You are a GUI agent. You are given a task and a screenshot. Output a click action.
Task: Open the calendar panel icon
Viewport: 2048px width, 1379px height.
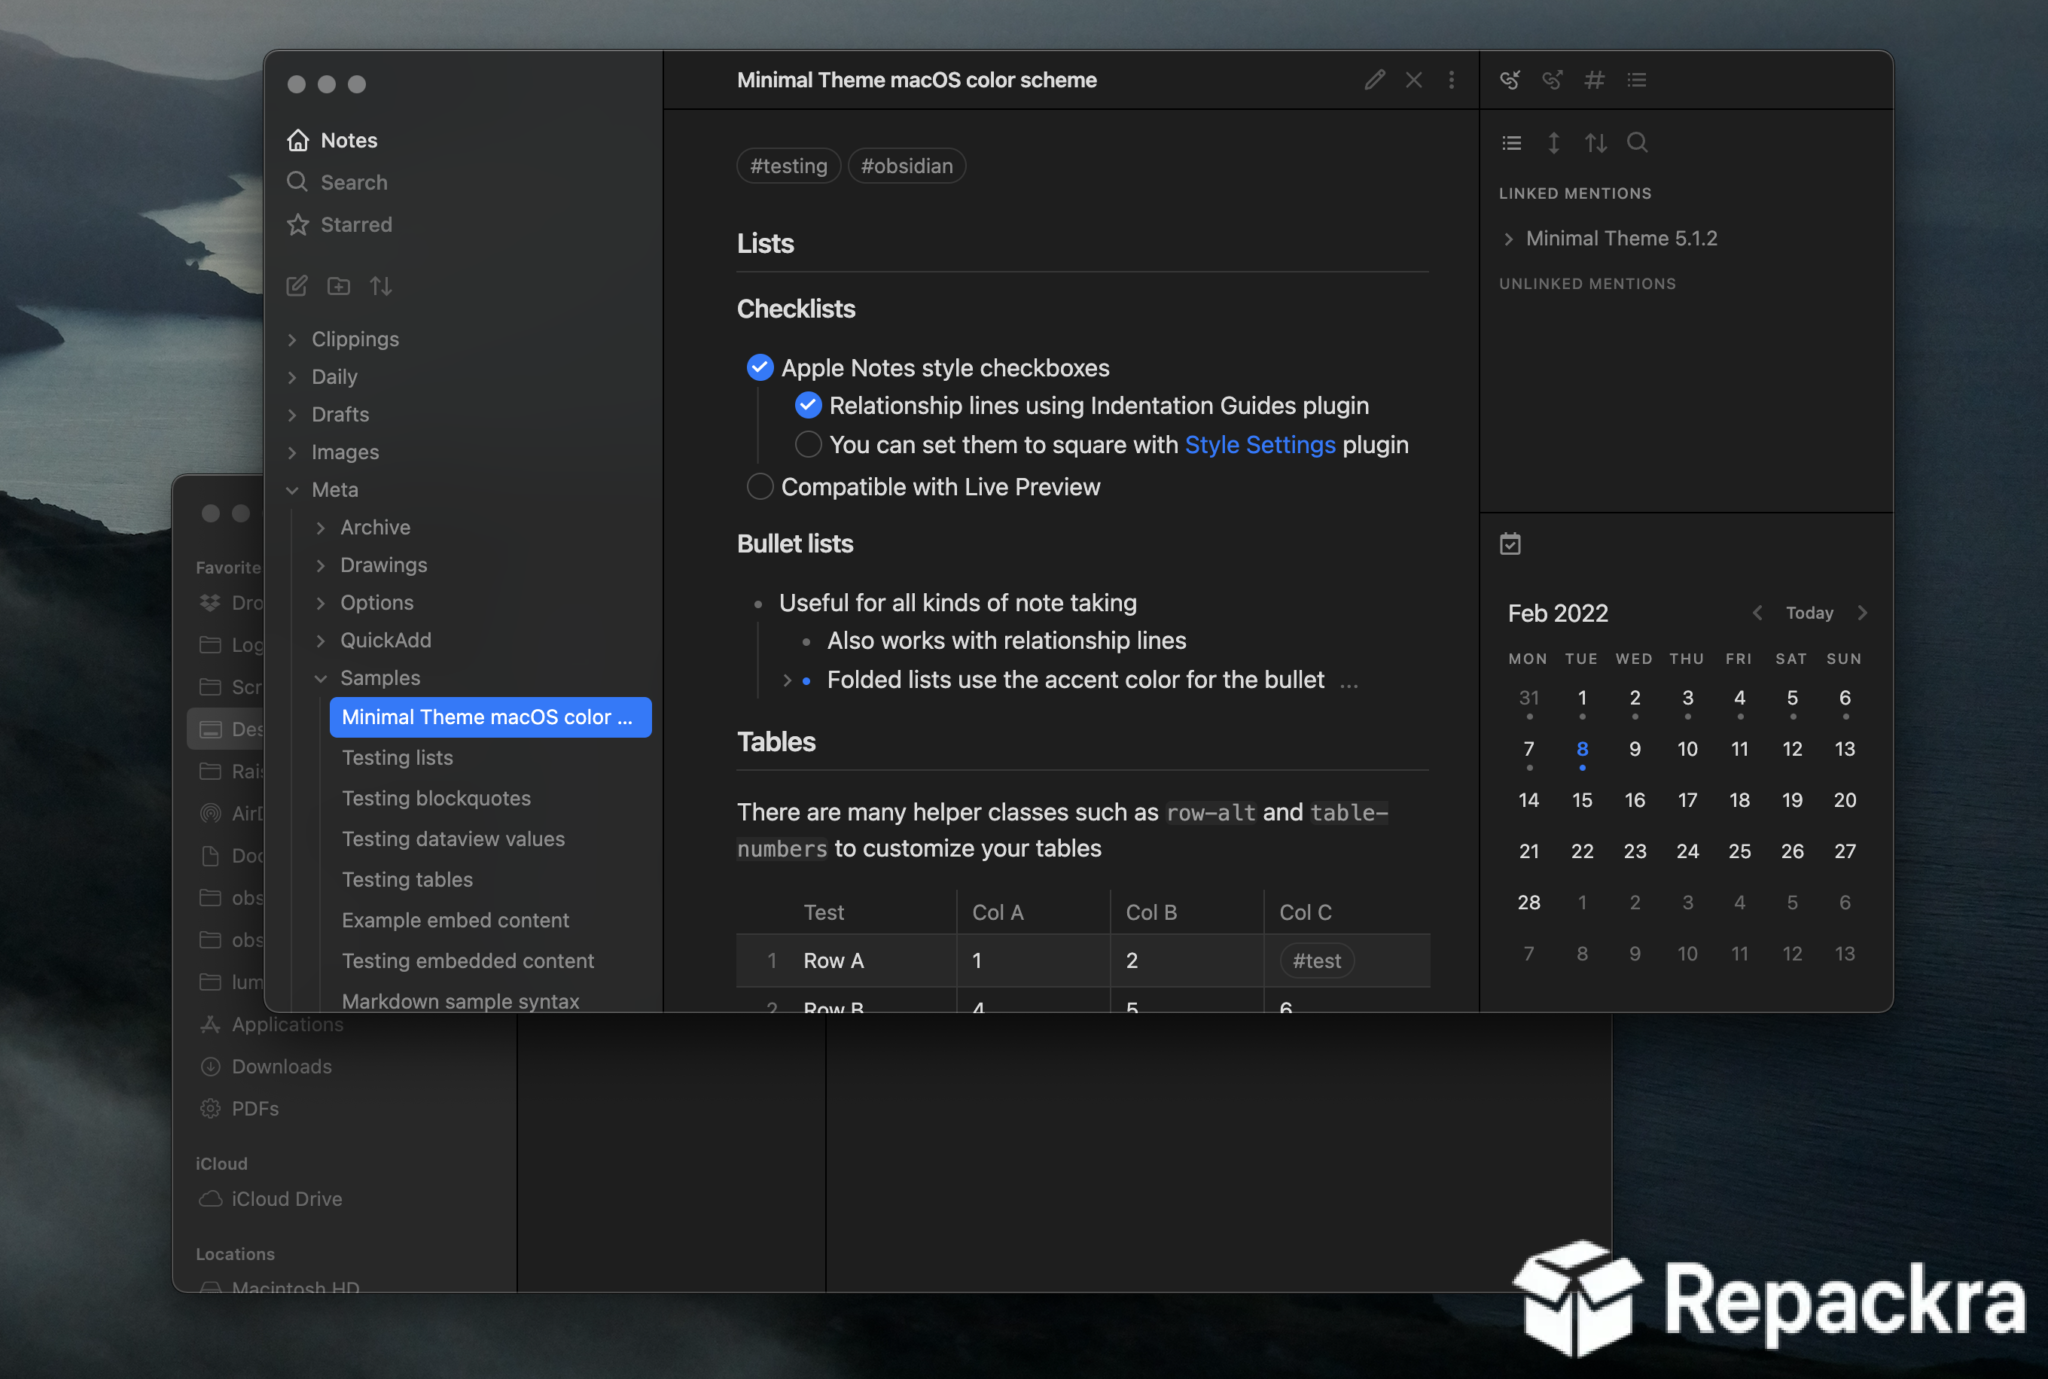[x=1510, y=544]
